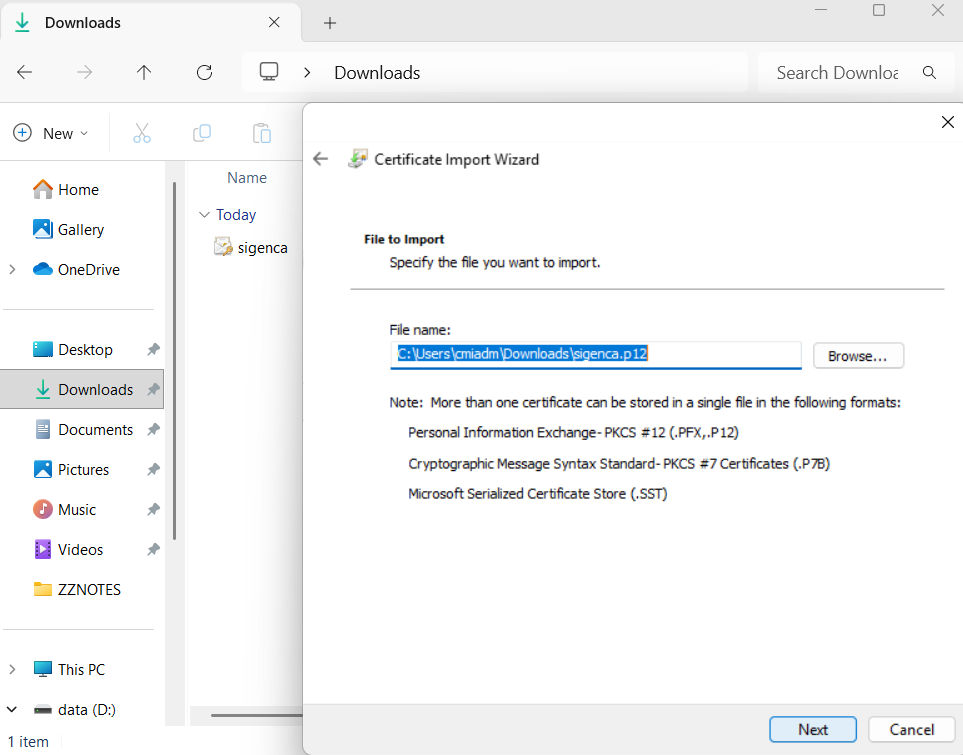
Task: Collapse the Today file group
Action: [x=205, y=215]
